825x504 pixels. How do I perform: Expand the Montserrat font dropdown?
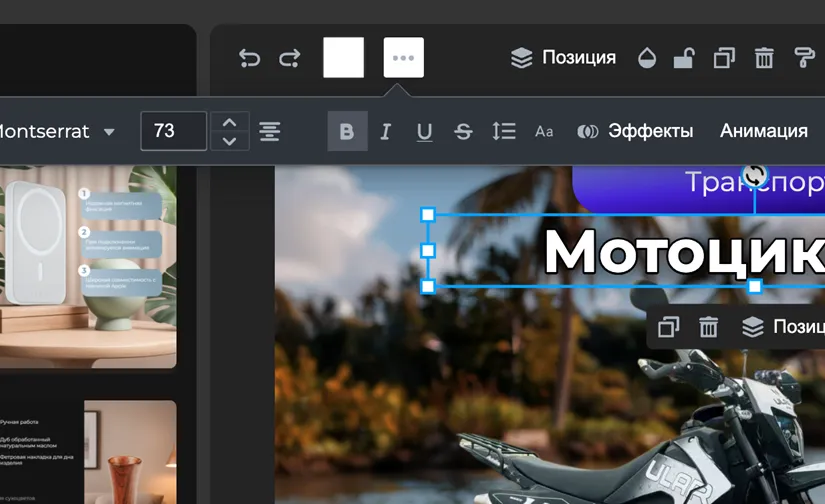pyautogui.click(x=108, y=132)
